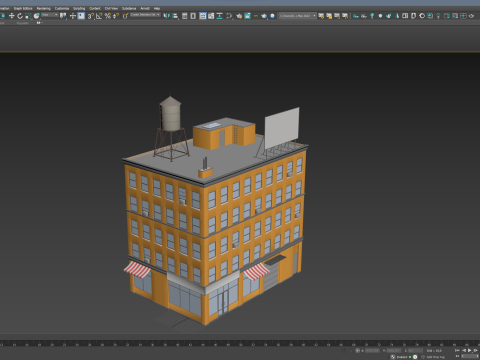Click the Render Production teapot icon
Image resolution: width=480 pixels, height=360 pixels.
click(264, 16)
